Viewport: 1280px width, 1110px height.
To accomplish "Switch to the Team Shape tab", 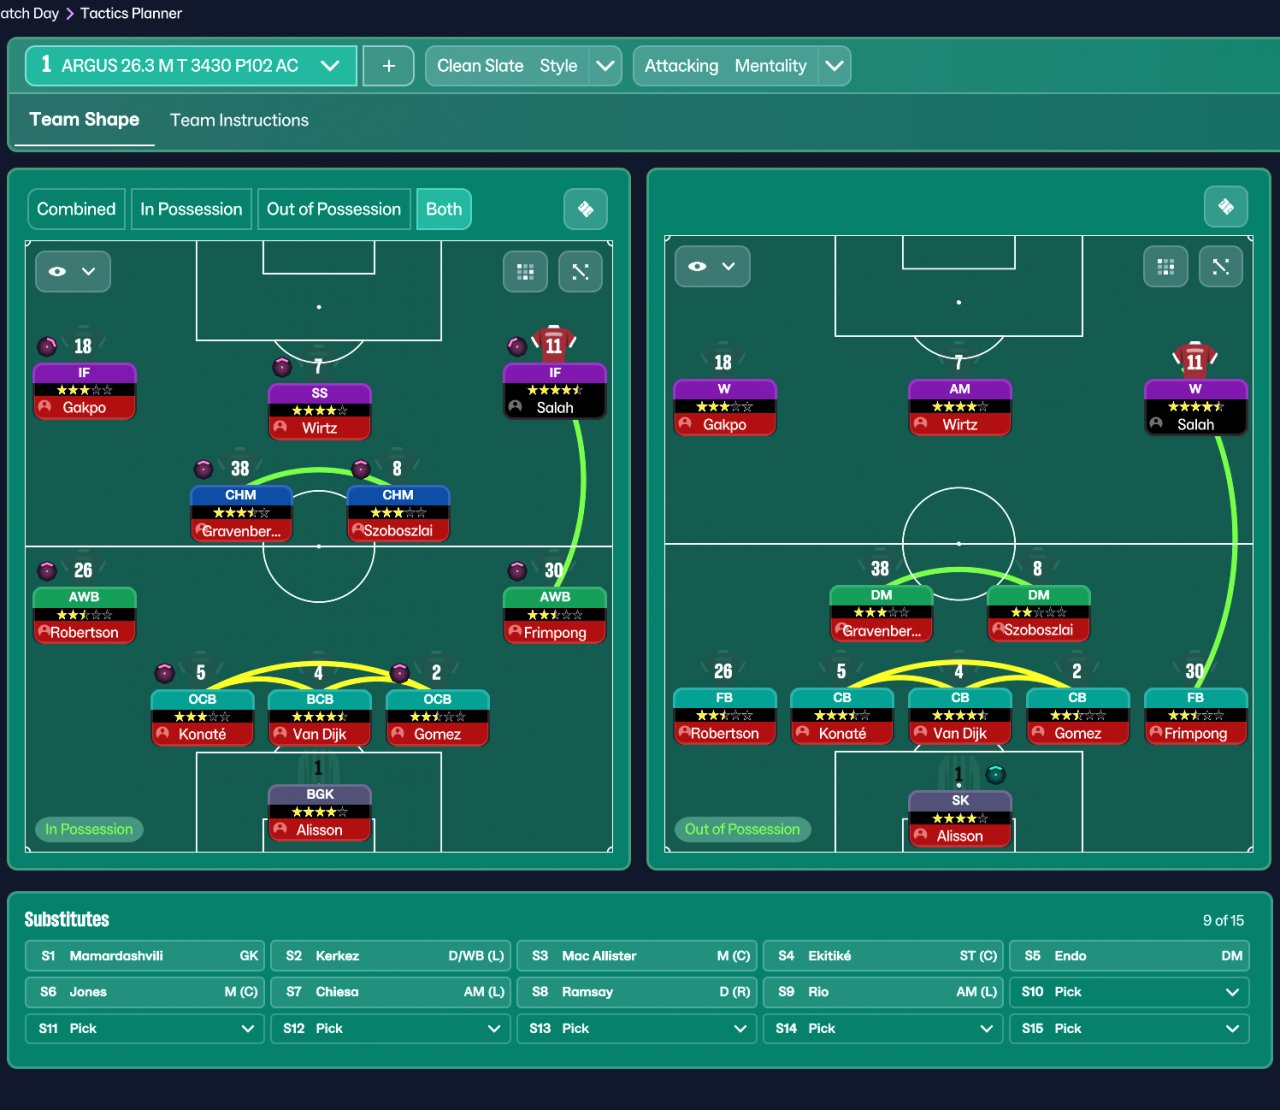I will point(84,120).
